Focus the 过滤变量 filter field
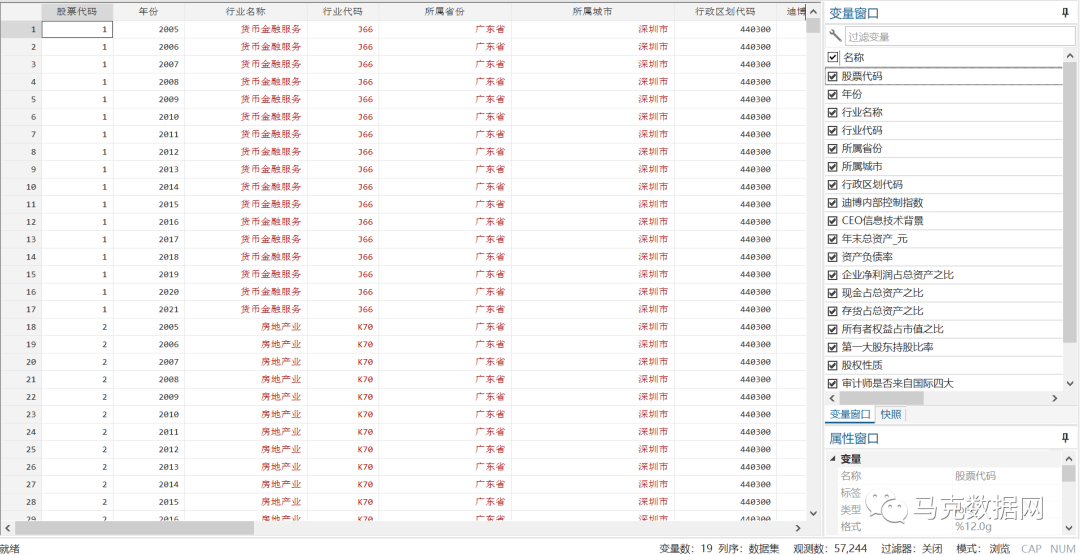Image resolution: width=1080 pixels, height=555 pixels. (959, 36)
